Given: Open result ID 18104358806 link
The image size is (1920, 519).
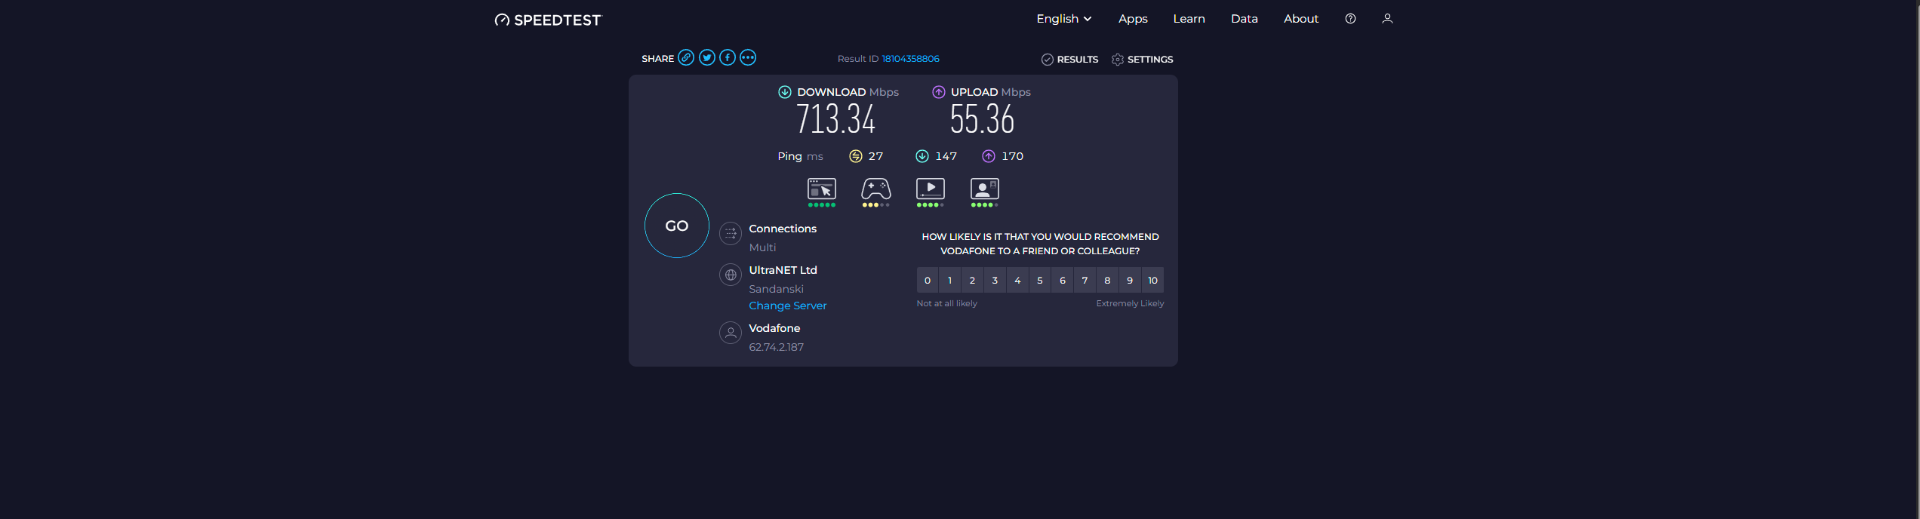Looking at the screenshot, I should [x=910, y=59].
